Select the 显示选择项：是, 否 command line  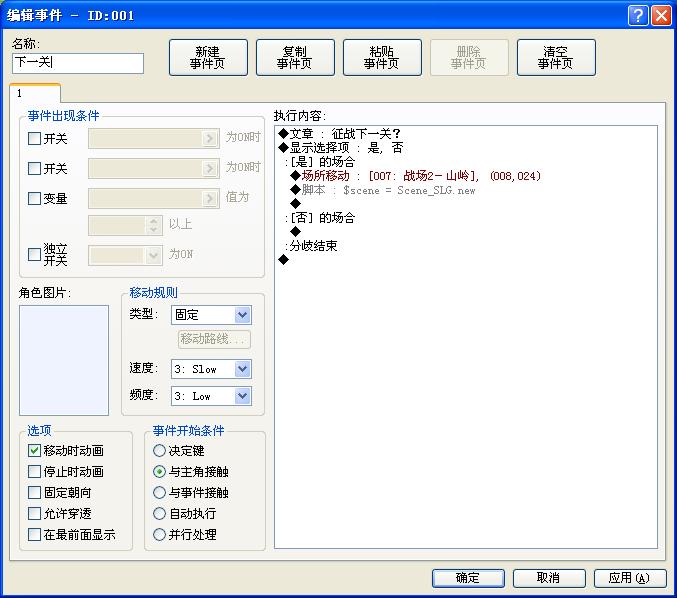coord(341,148)
